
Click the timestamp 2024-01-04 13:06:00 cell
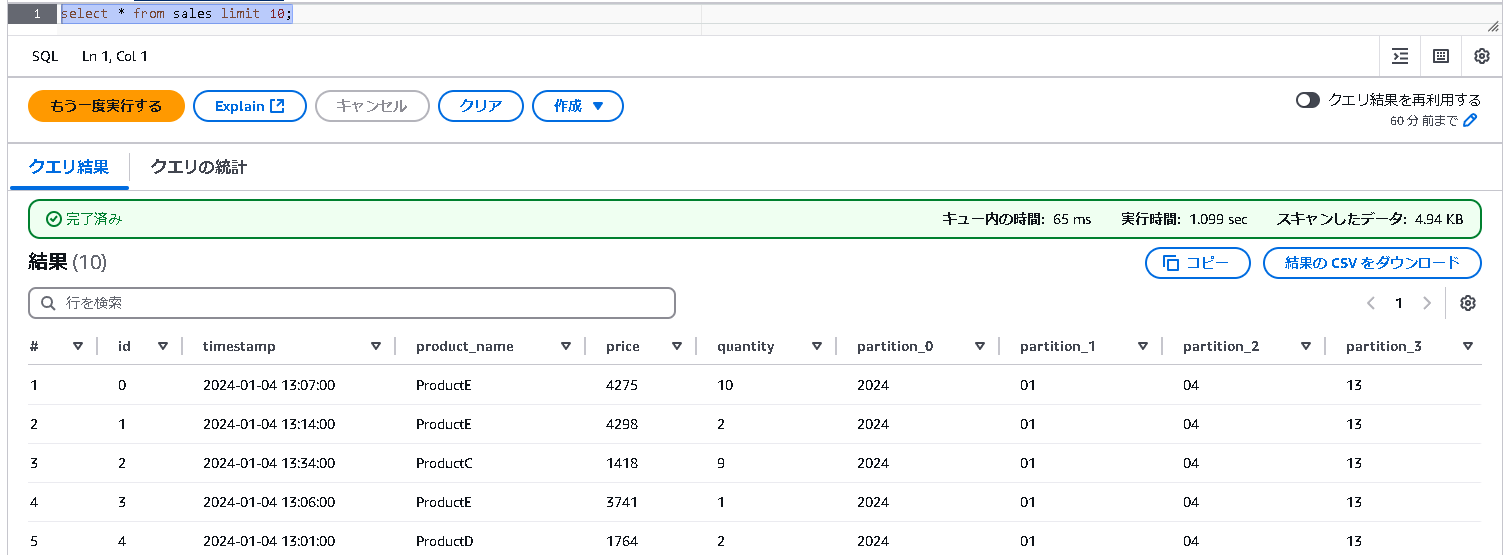(x=269, y=502)
